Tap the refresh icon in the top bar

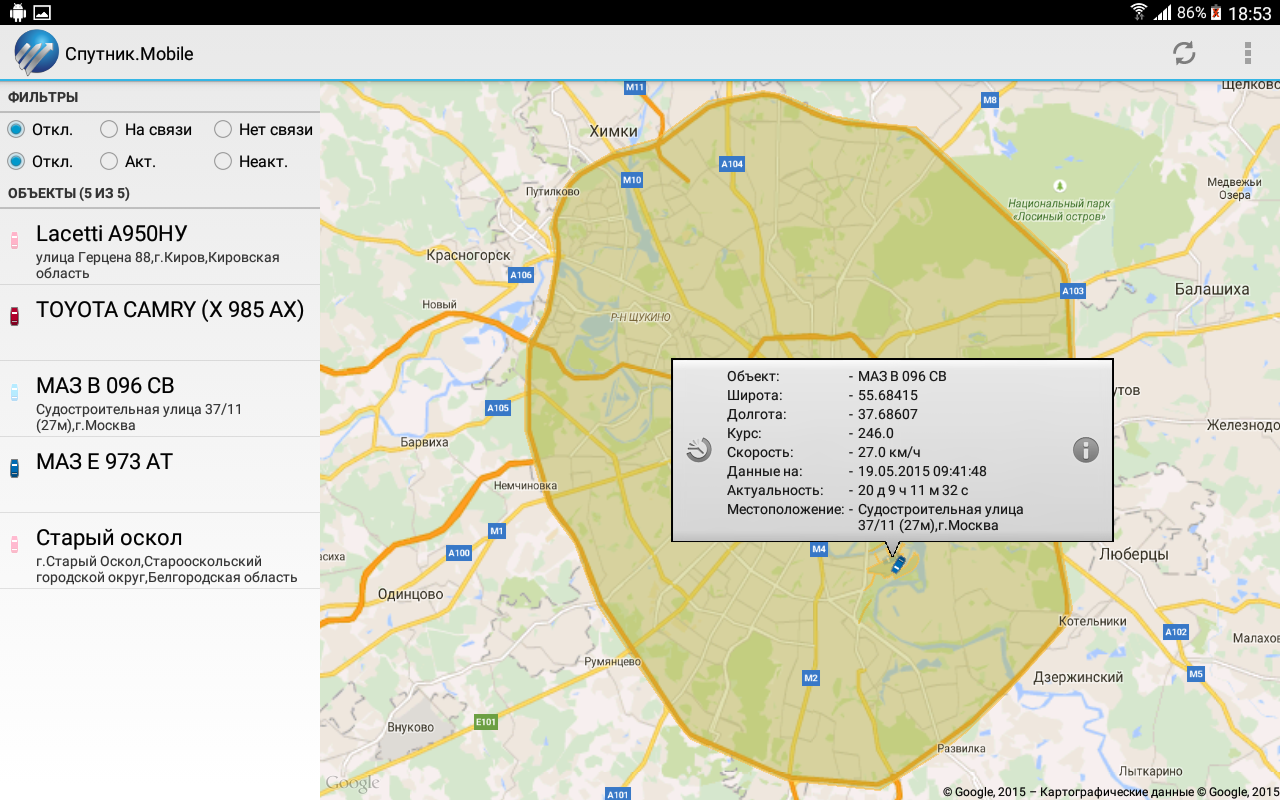[1184, 53]
